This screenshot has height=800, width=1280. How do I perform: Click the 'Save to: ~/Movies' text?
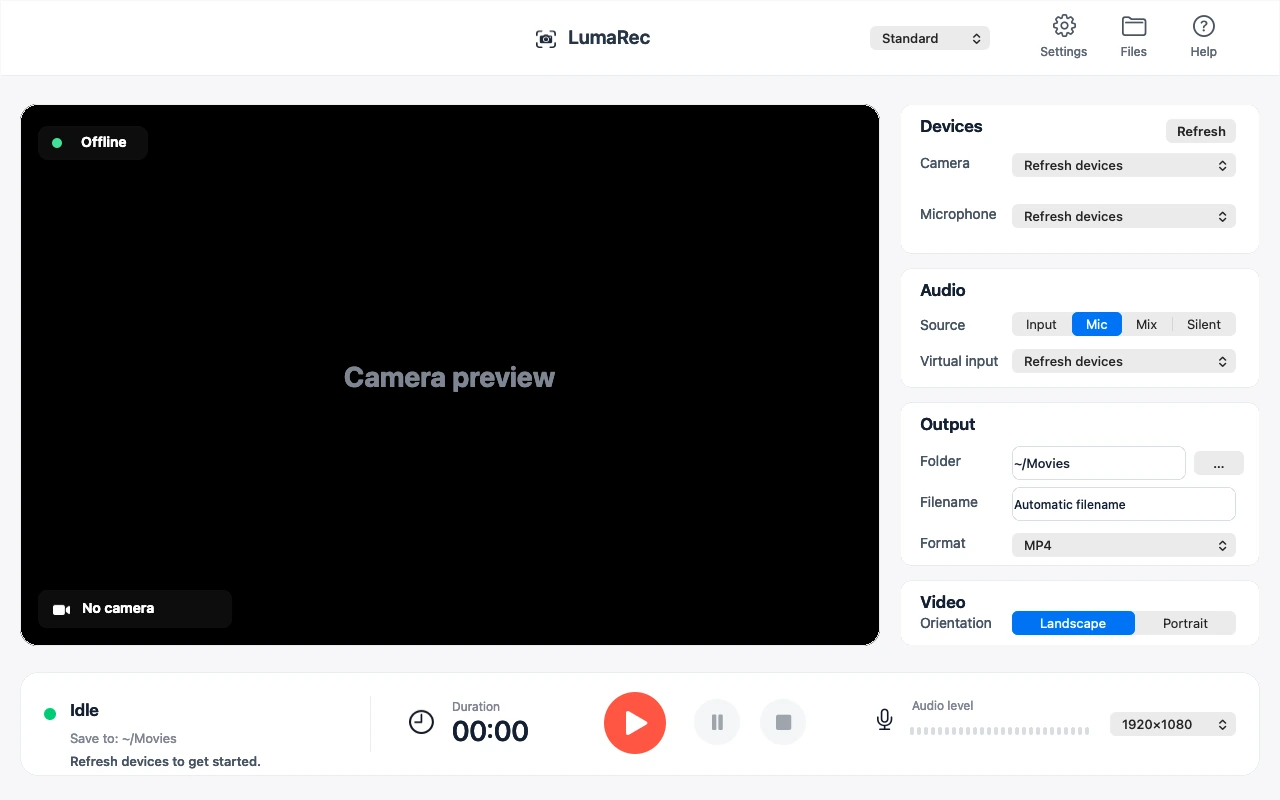point(123,738)
